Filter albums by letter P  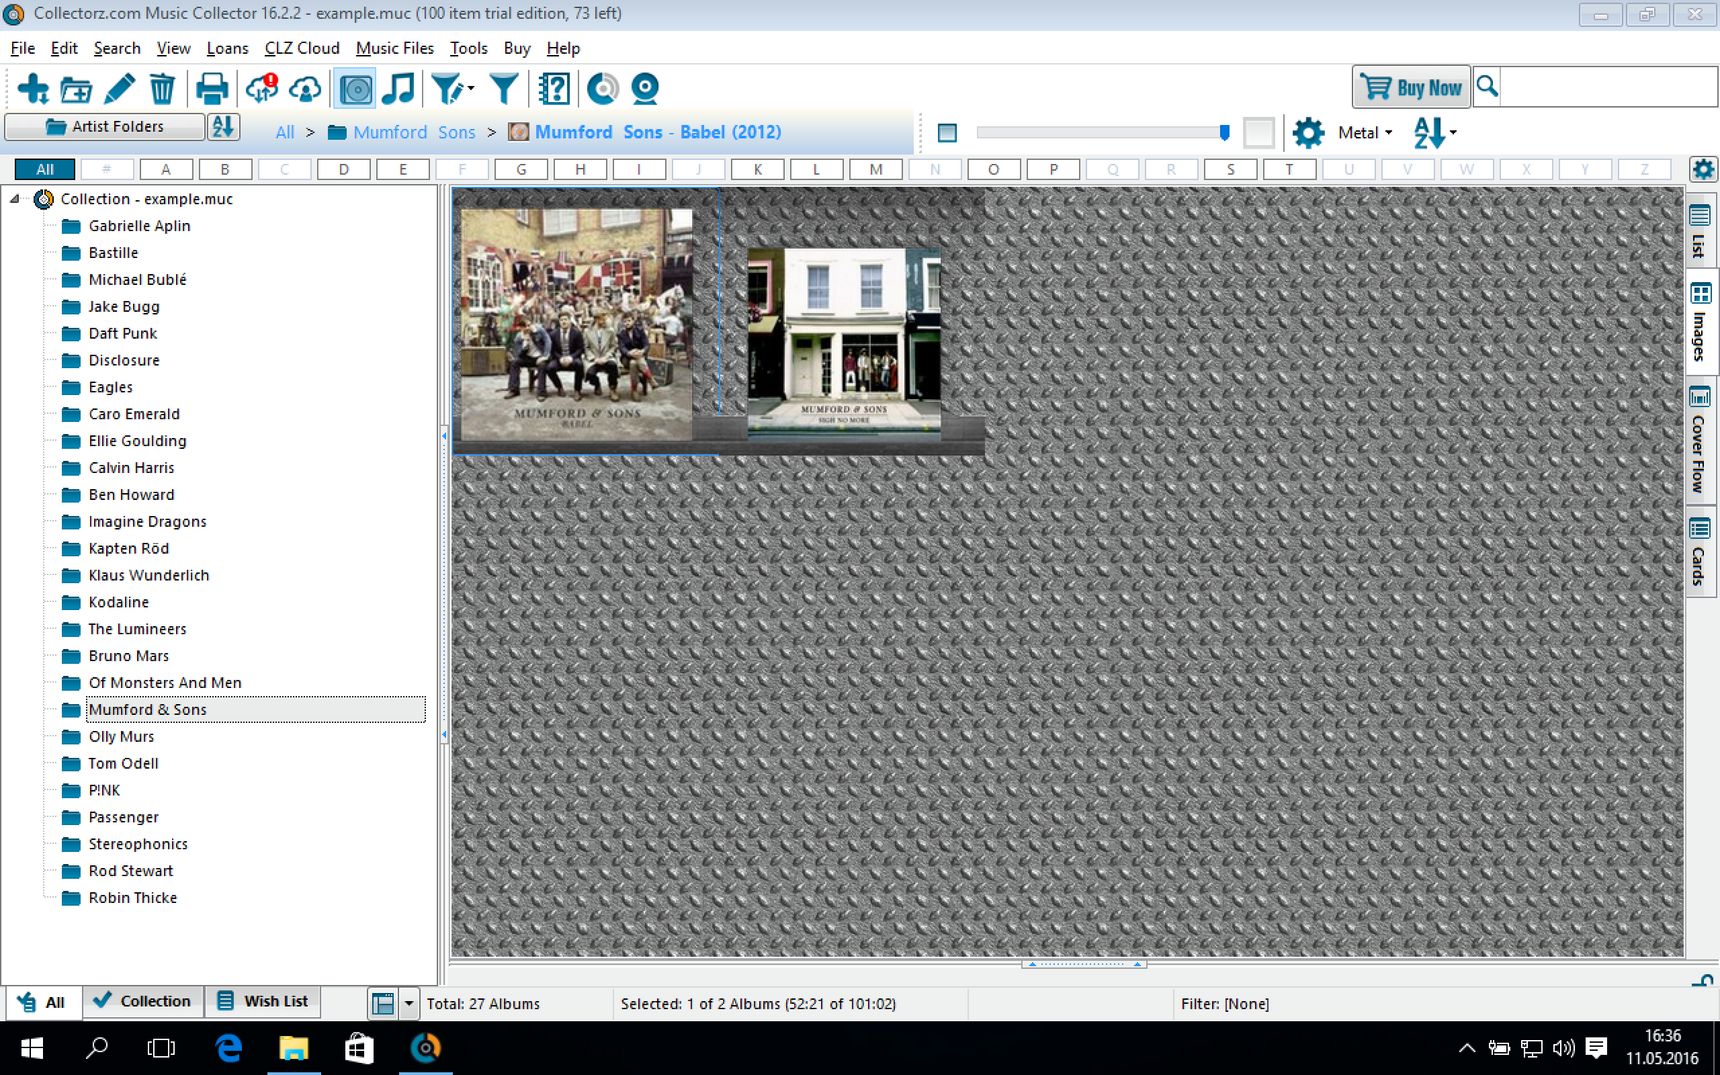click(x=1053, y=169)
